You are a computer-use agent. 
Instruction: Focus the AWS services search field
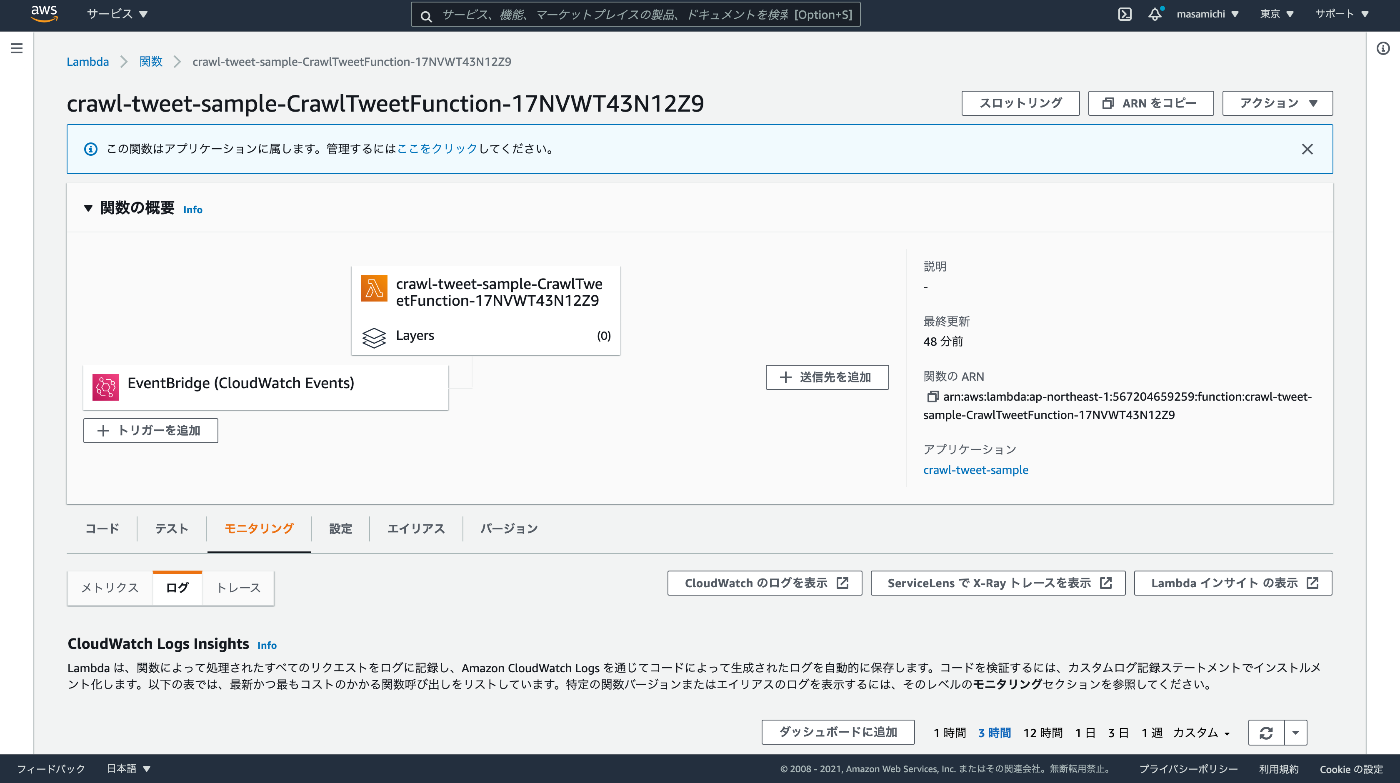tap(636, 15)
